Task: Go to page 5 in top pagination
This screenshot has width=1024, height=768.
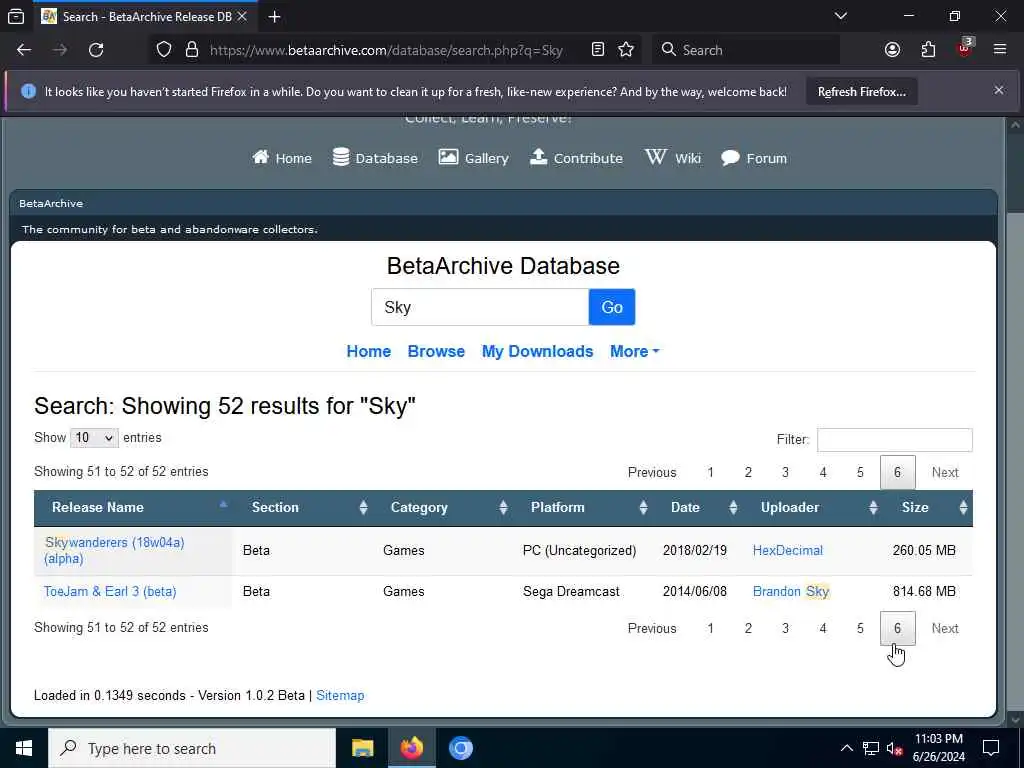Action: [860, 472]
